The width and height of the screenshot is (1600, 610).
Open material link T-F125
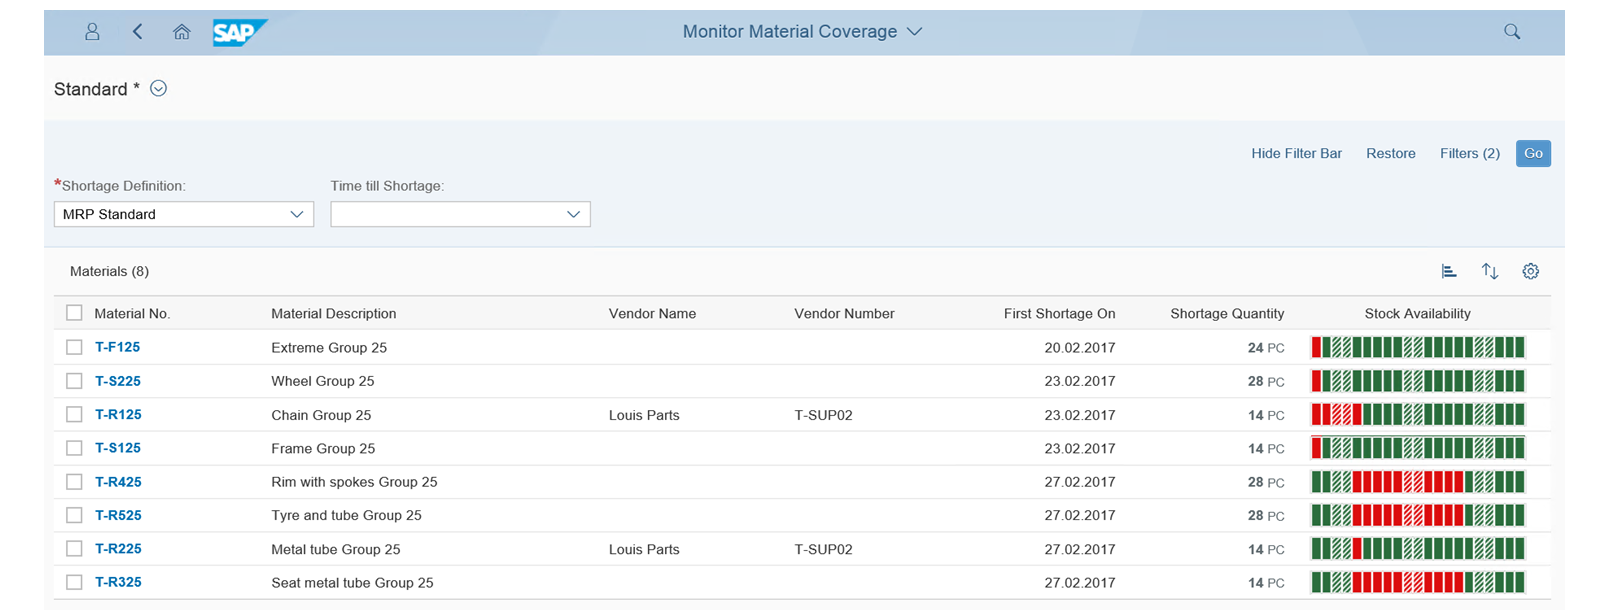pyautogui.click(x=118, y=347)
